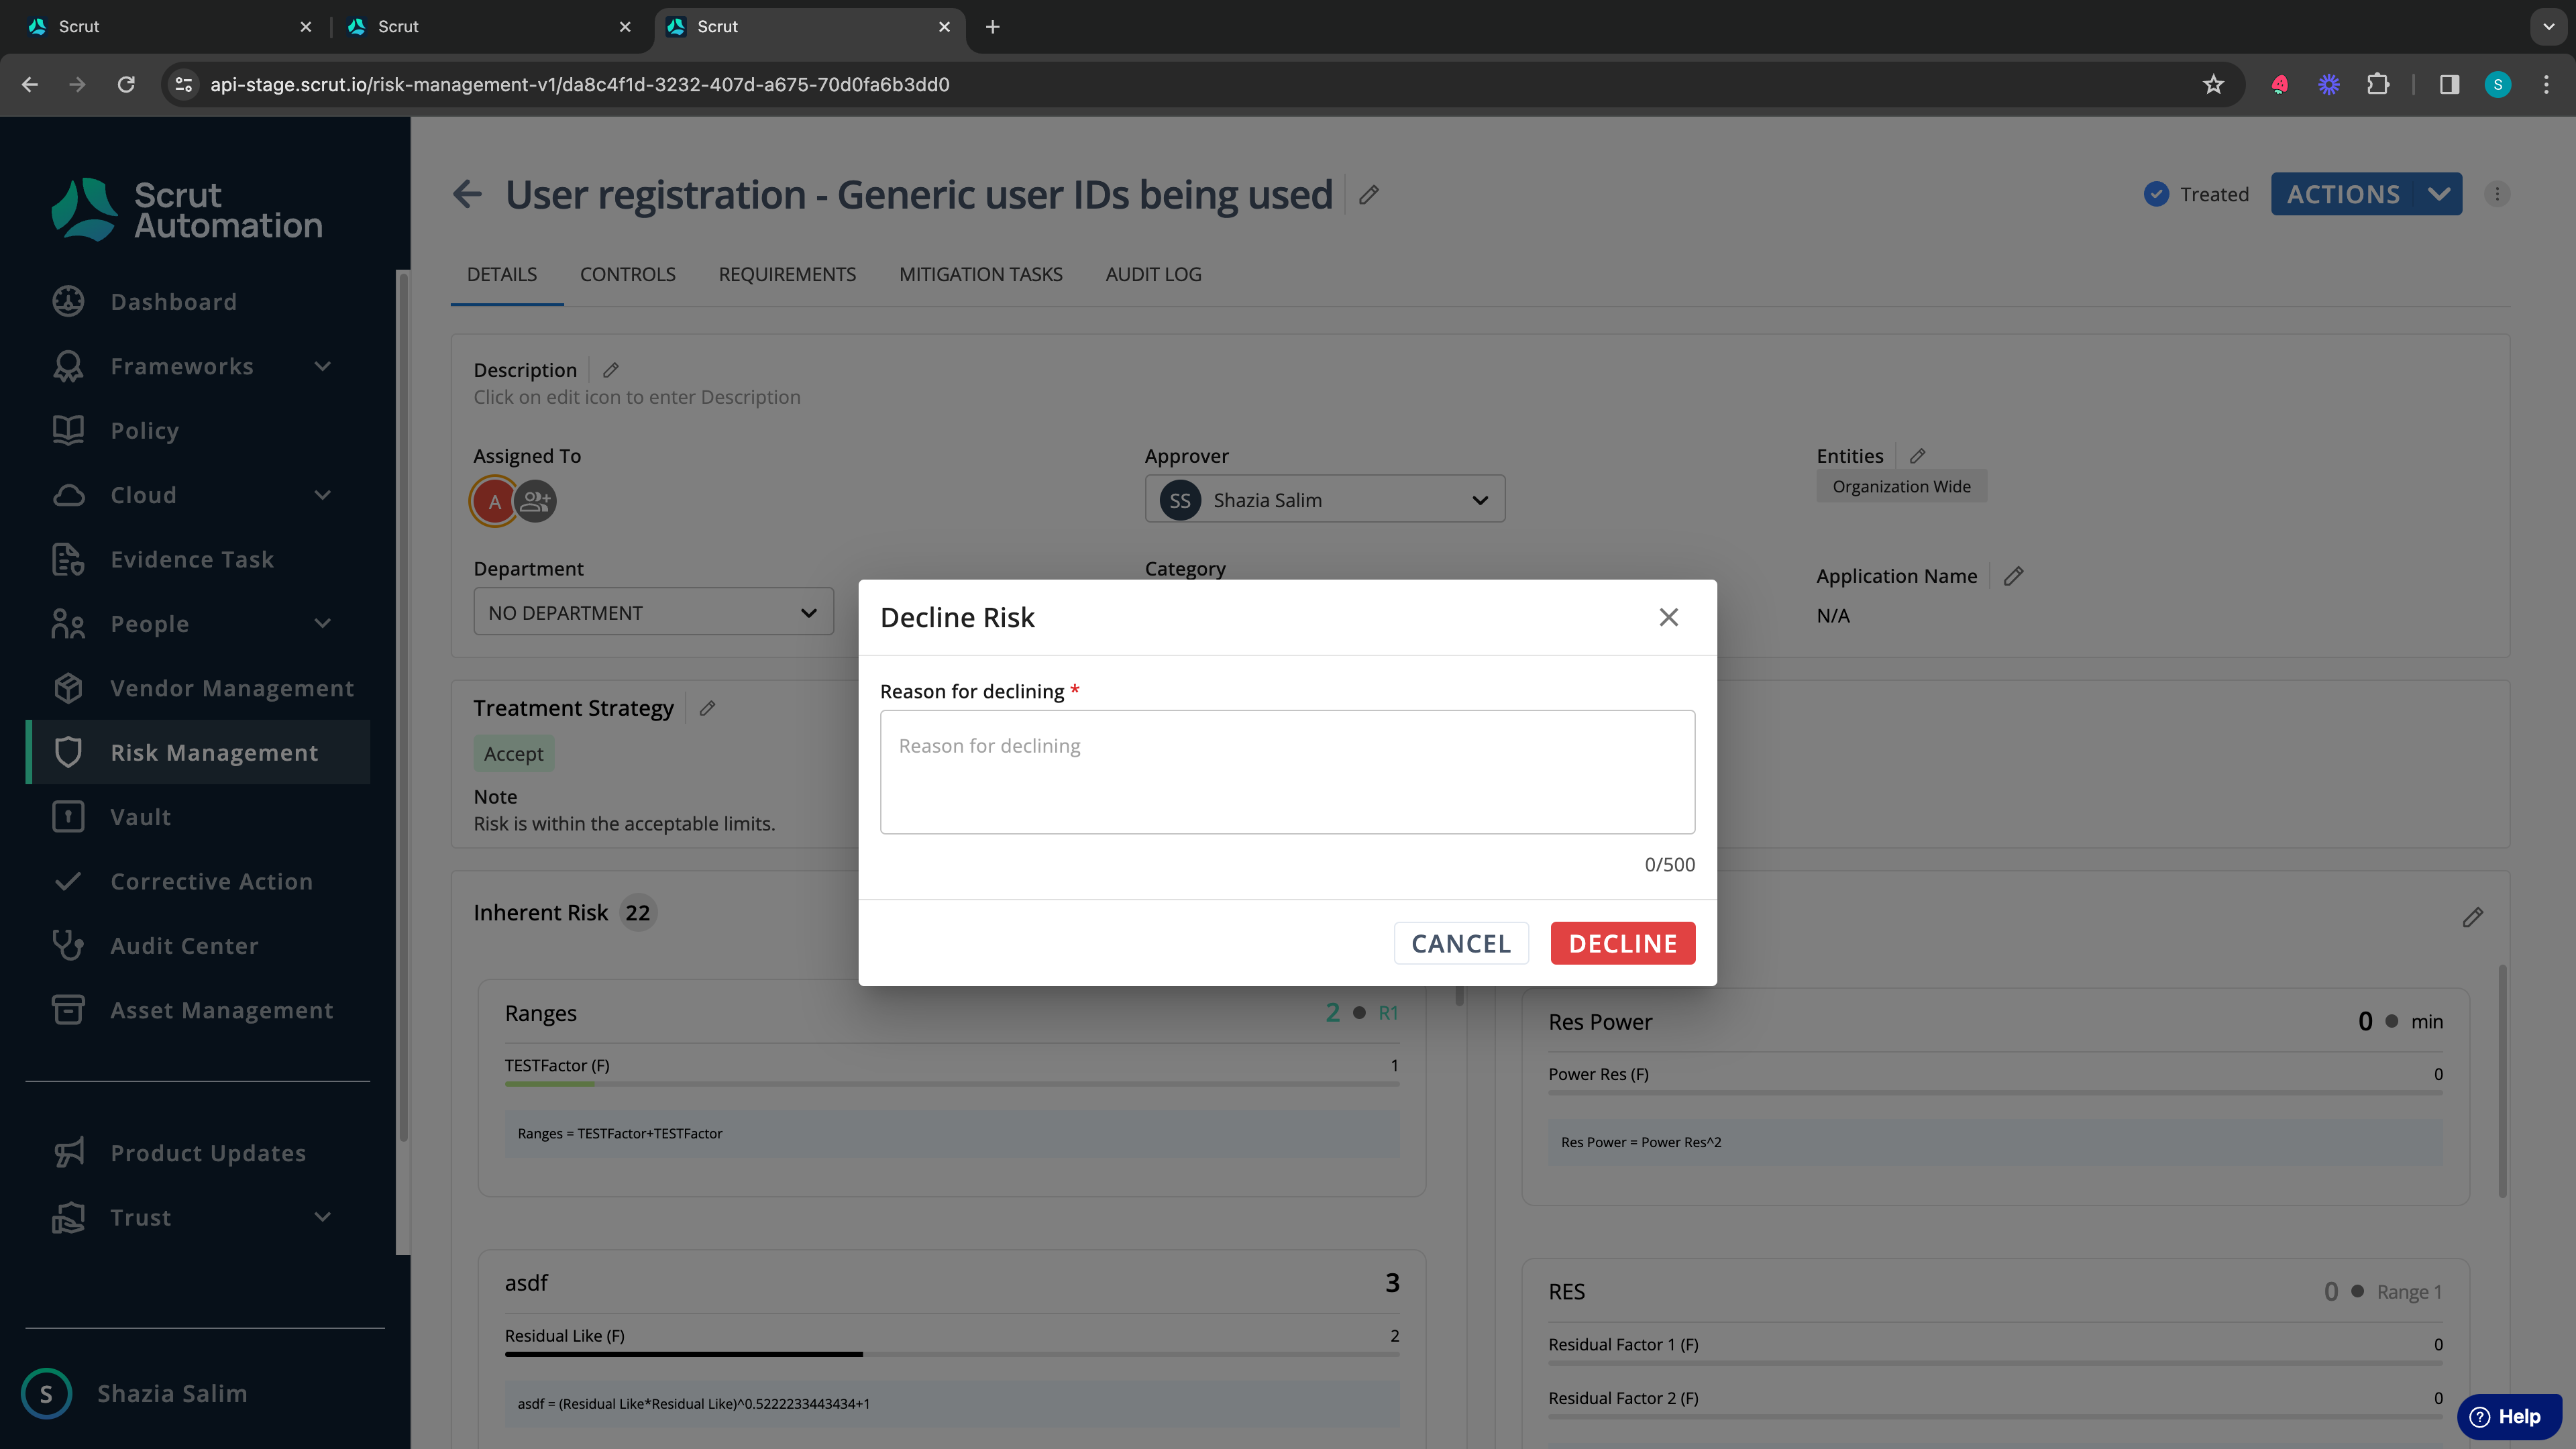The height and width of the screenshot is (1449, 2576).
Task: Click the Scrut Automation logo
Action: click(187, 209)
